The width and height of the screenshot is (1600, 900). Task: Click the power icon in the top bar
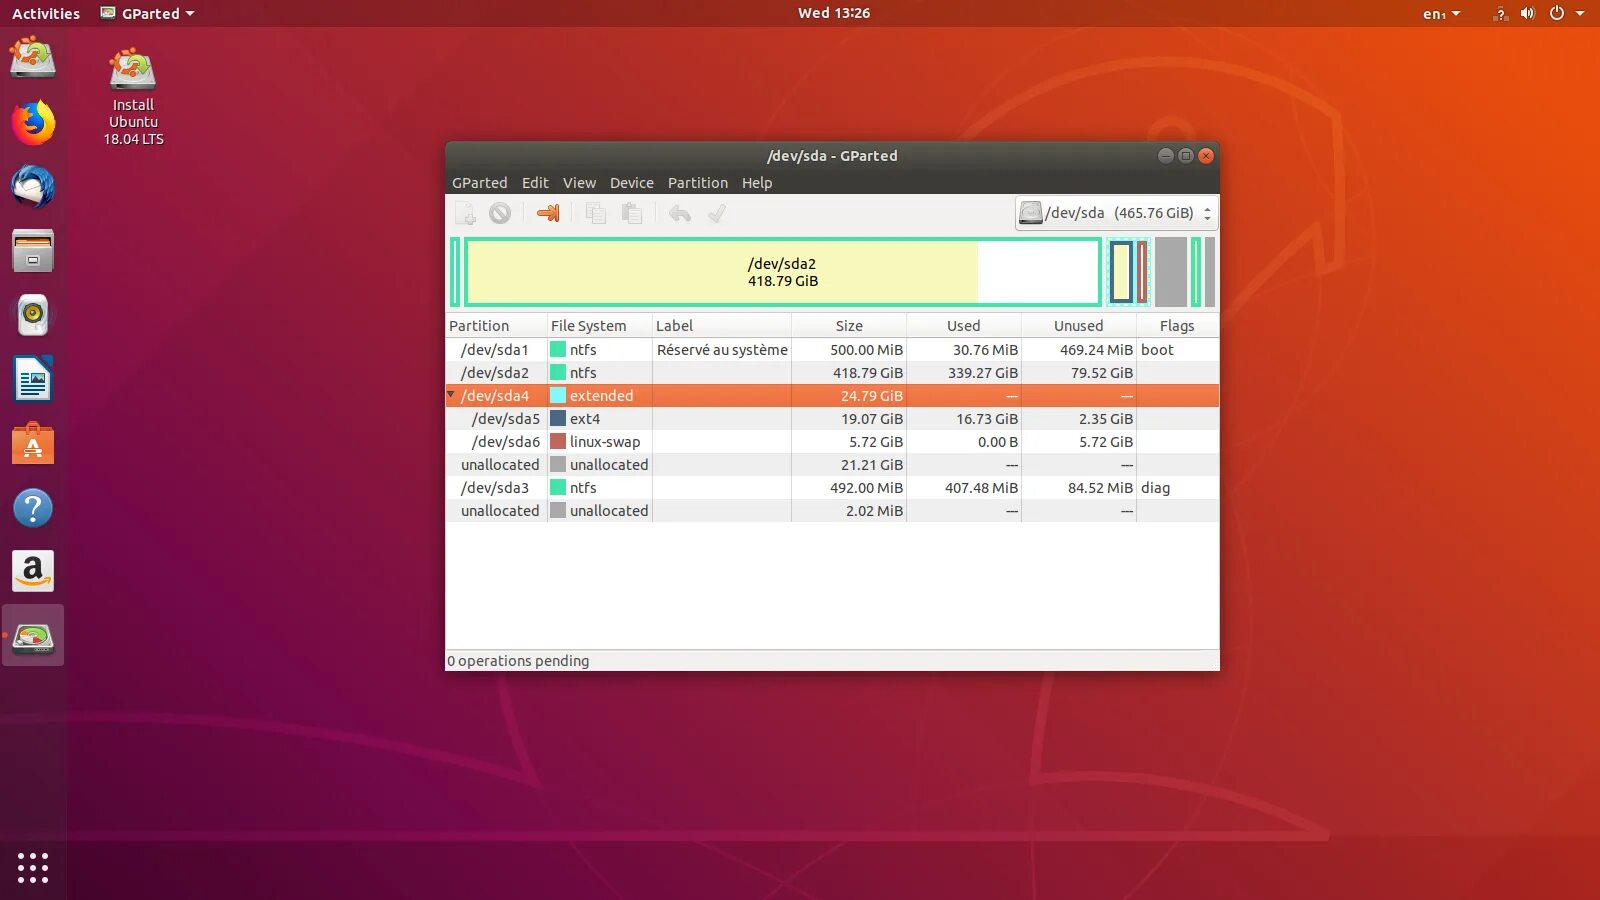[1557, 14]
